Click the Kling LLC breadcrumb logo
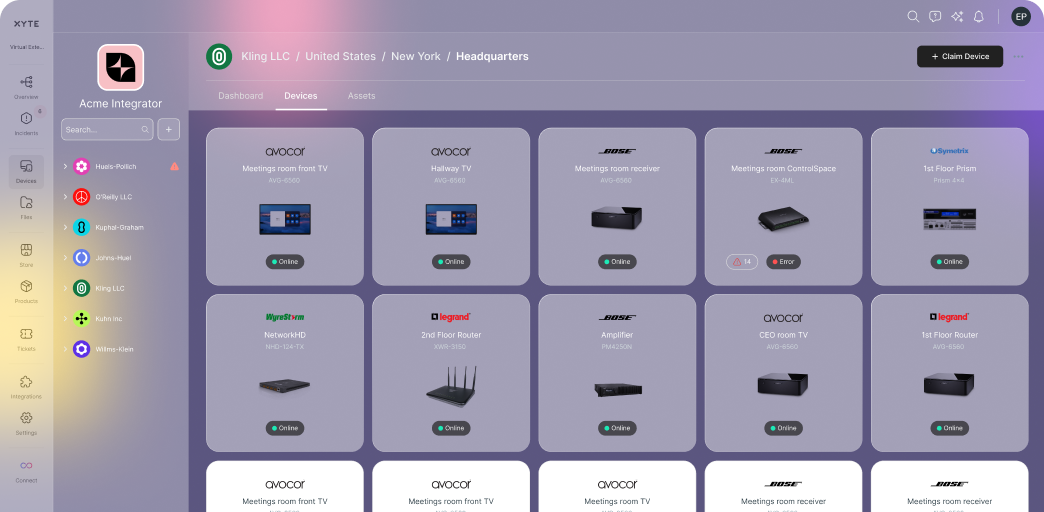1044x512 pixels. tap(219, 57)
